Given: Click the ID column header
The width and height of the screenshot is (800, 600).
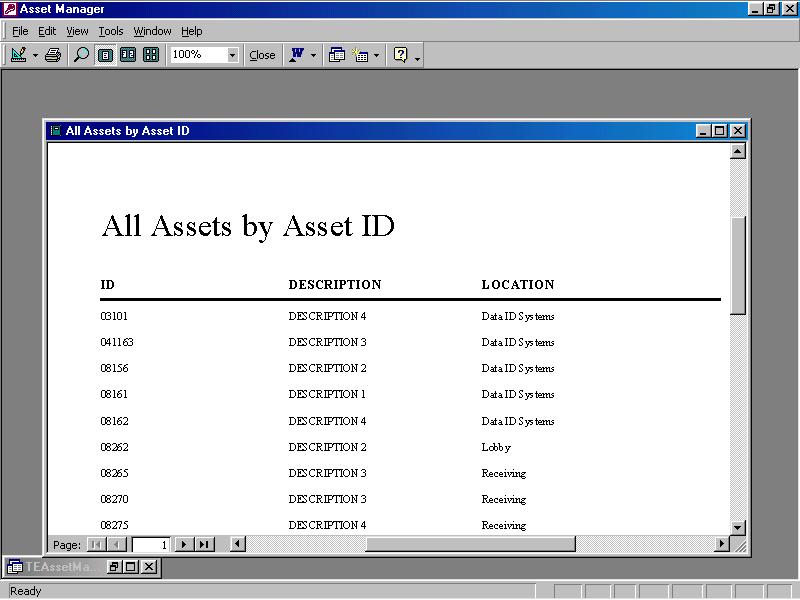Looking at the screenshot, I should click(x=107, y=285).
